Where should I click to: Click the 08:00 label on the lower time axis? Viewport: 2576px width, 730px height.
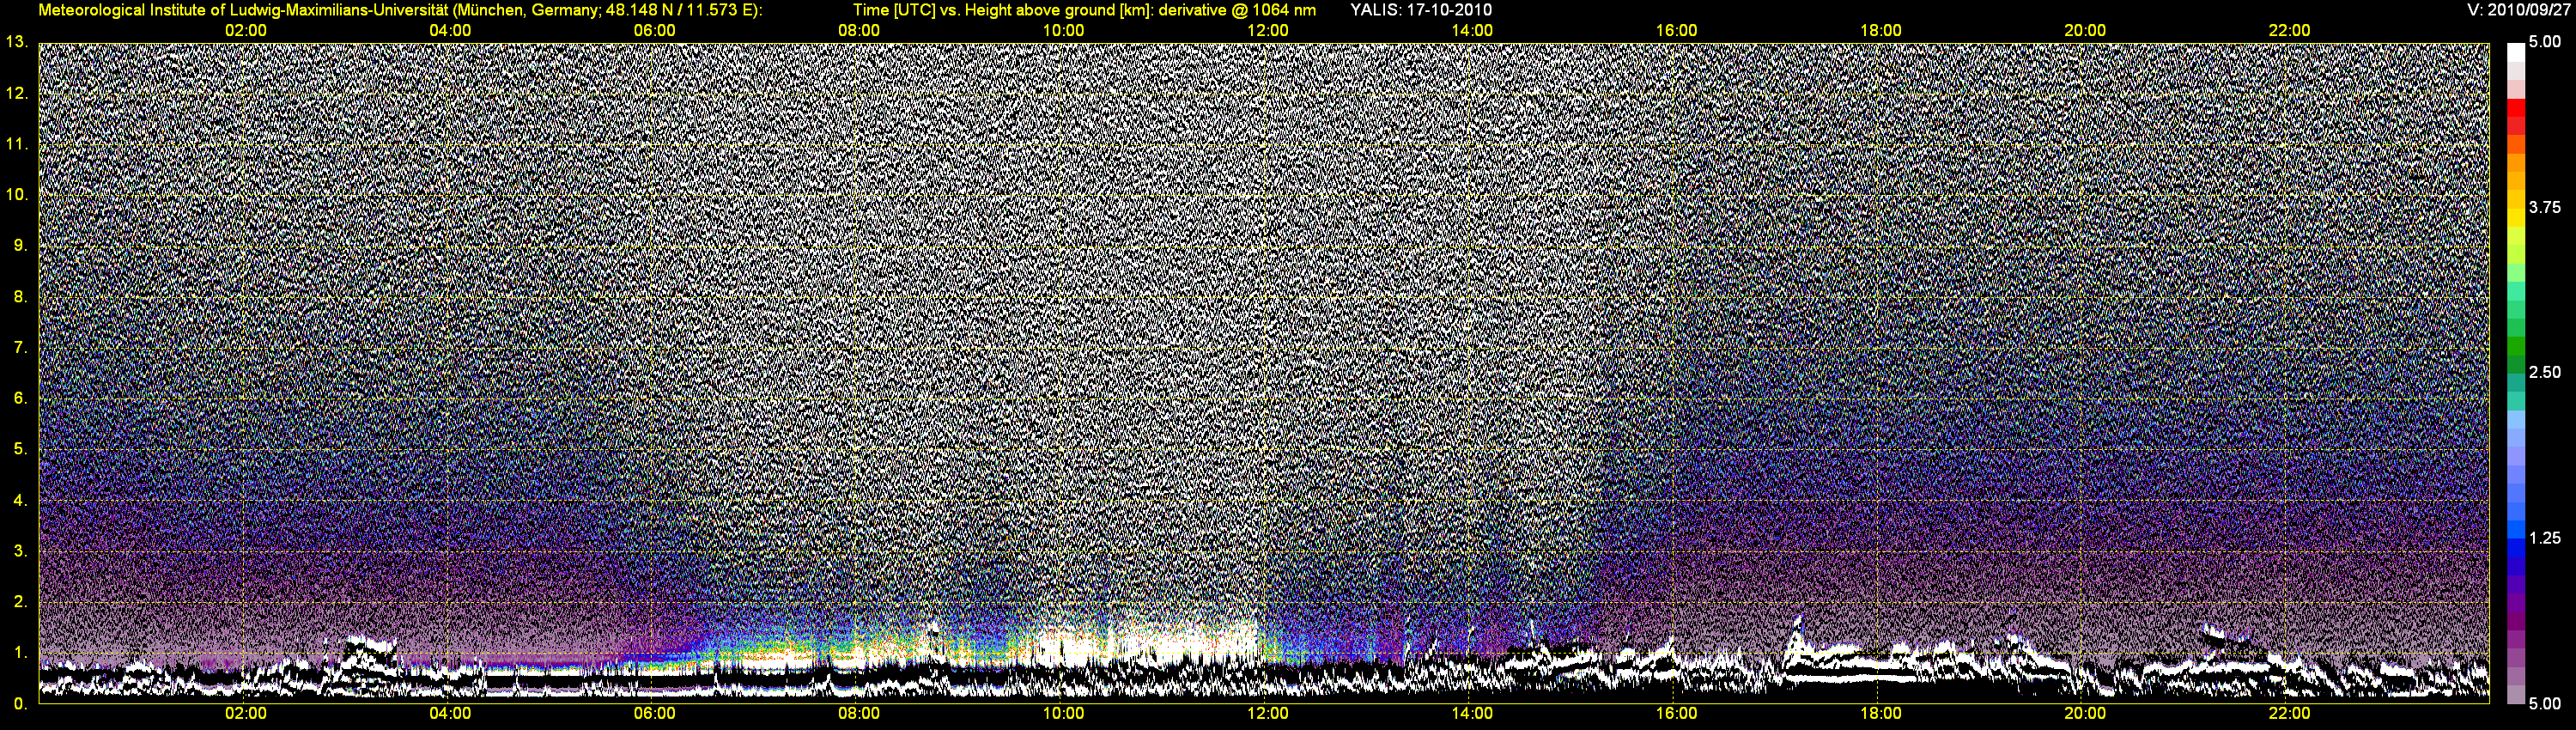859,714
